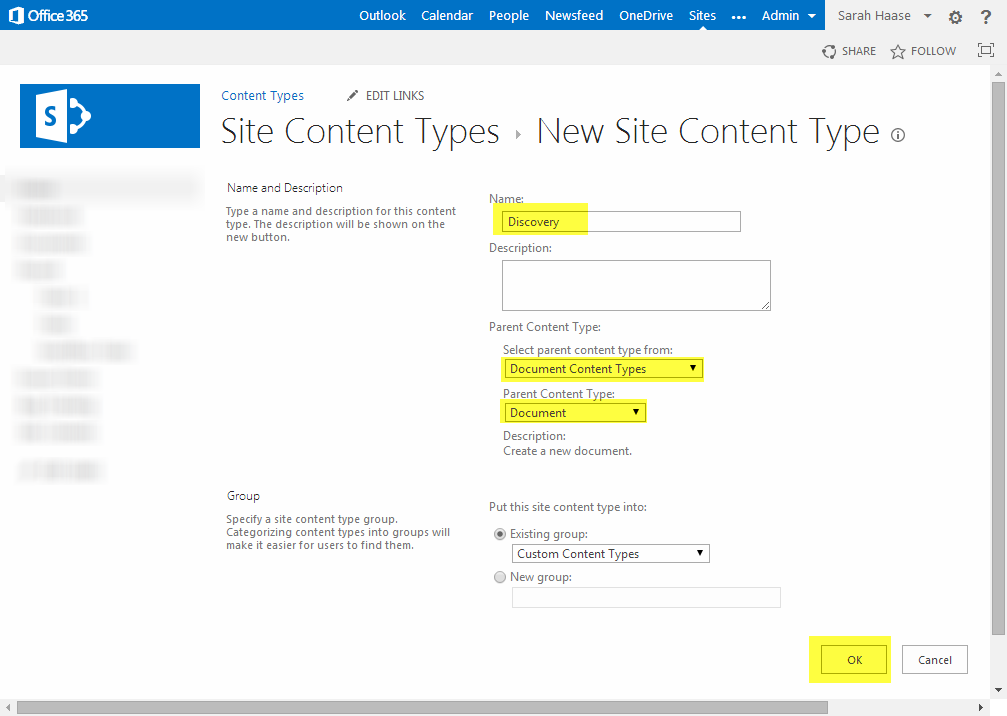The width and height of the screenshot is (1007, 716).
Task: Click the help question mark icon
Action: pos(985,17)
